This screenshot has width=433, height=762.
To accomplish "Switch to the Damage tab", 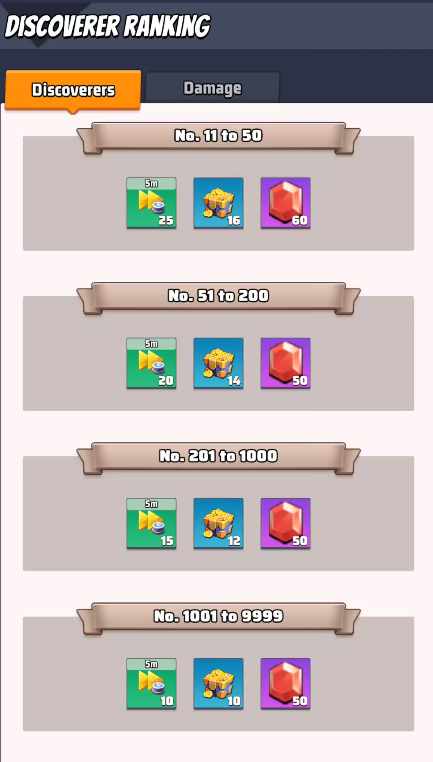I will click(212, 88).
